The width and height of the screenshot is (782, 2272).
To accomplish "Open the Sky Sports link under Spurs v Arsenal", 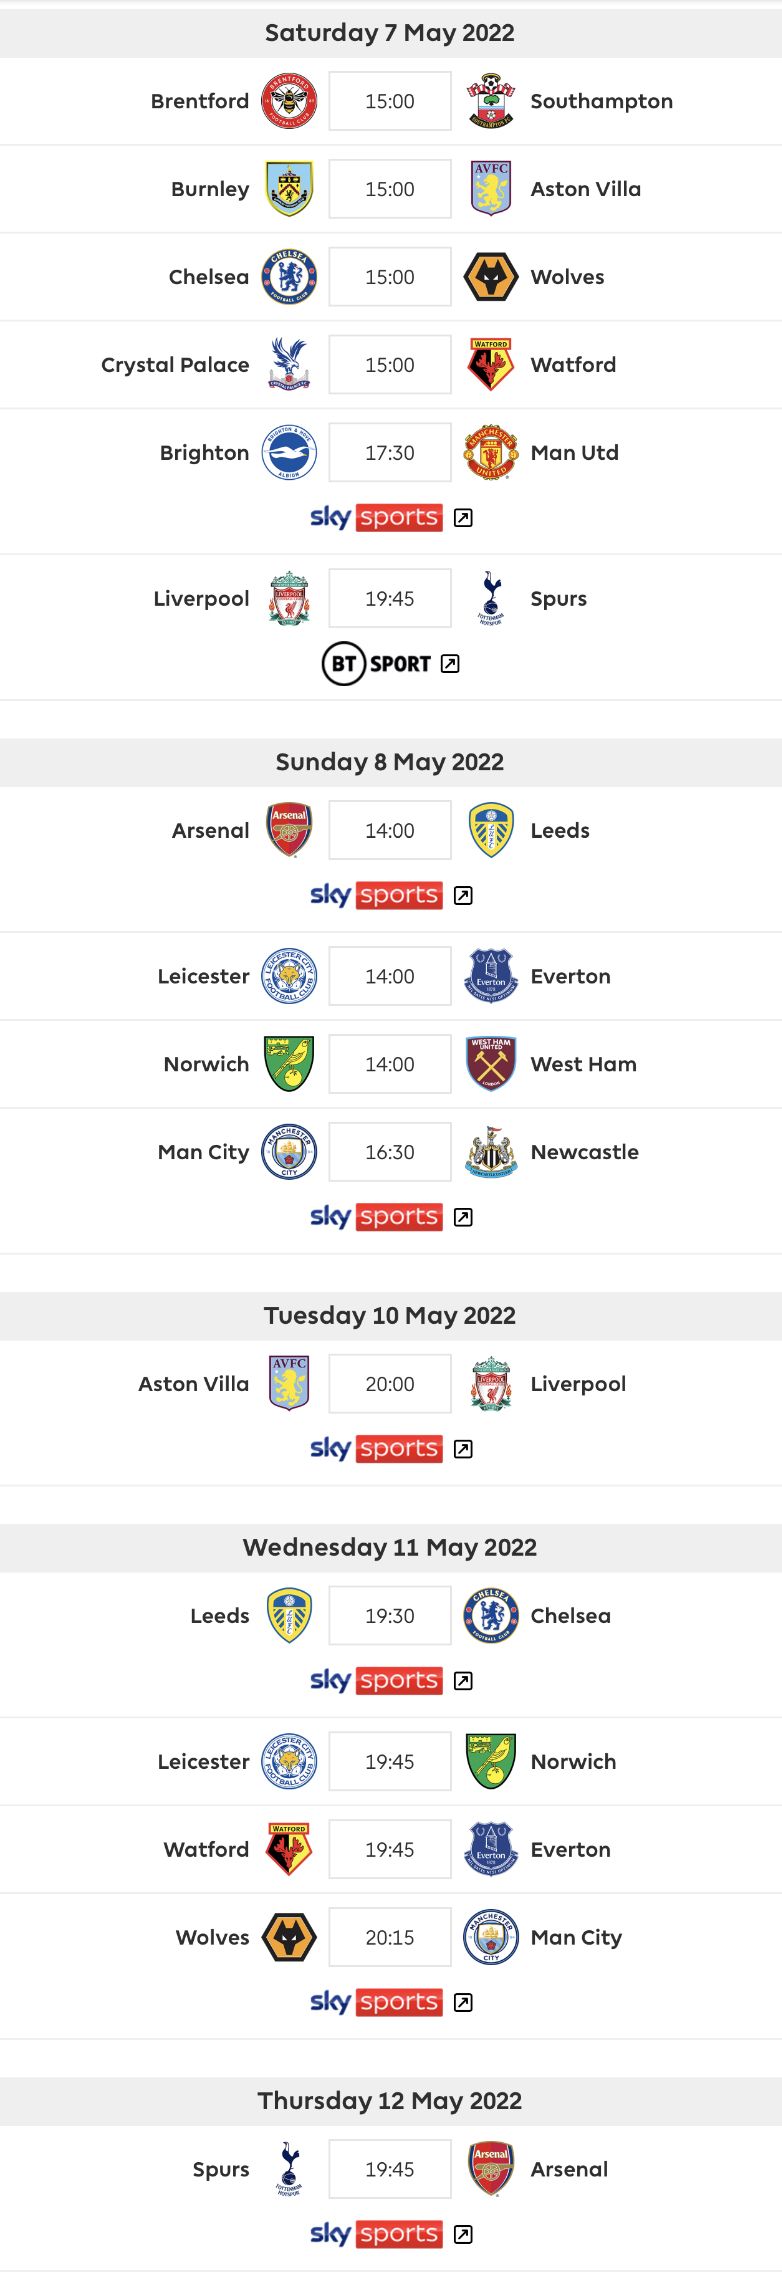I will (x=376, y=2235).
